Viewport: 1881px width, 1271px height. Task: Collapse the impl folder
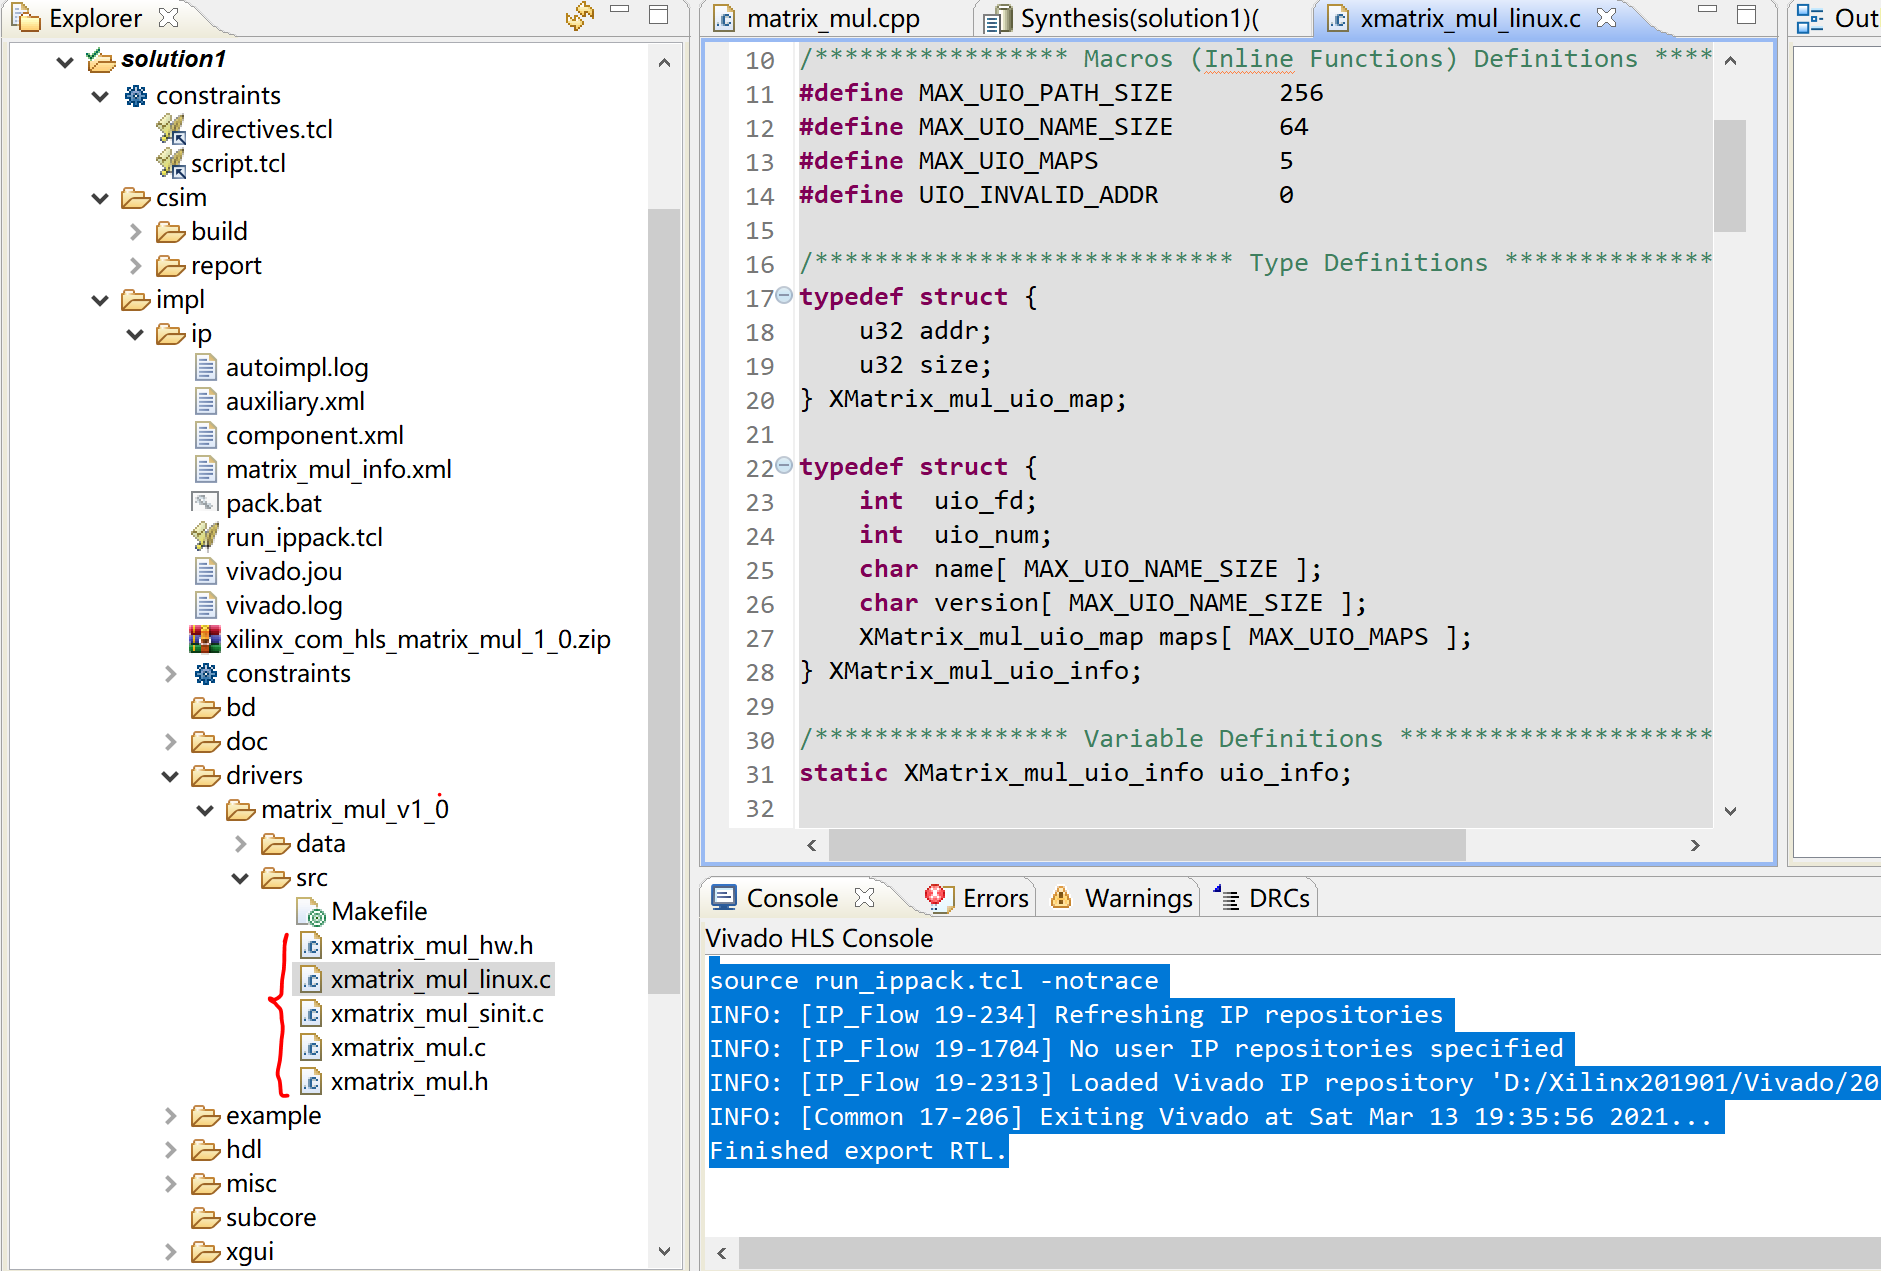point(100,300)
